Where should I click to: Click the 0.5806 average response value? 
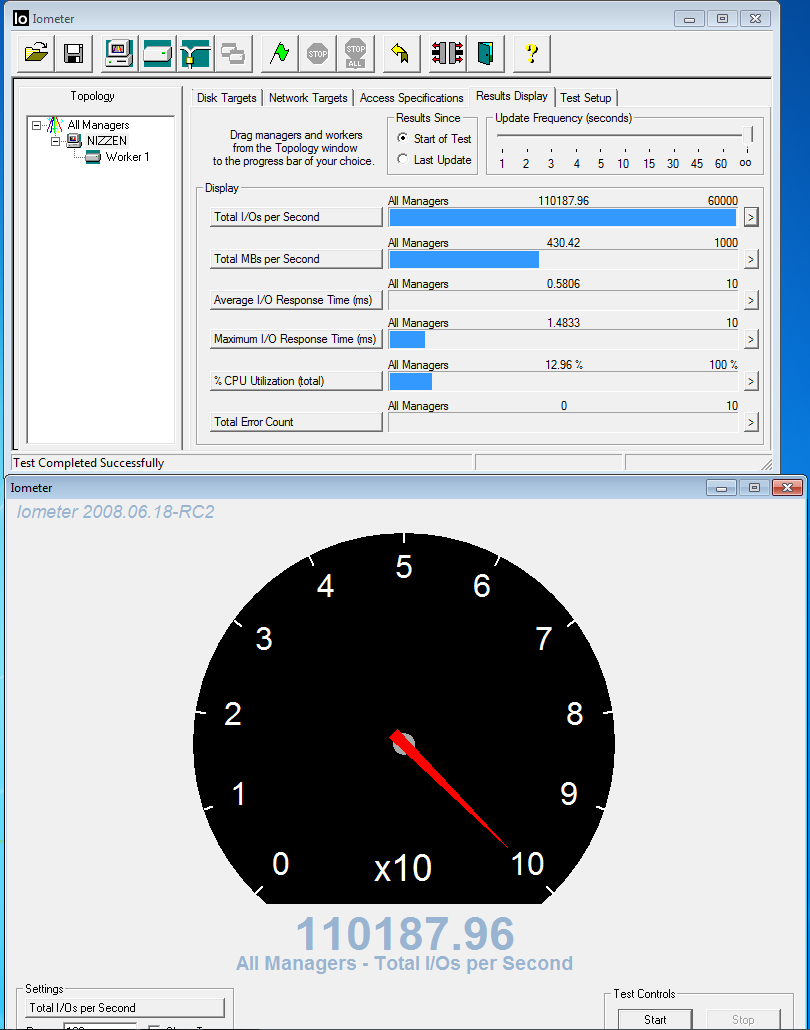564,284
